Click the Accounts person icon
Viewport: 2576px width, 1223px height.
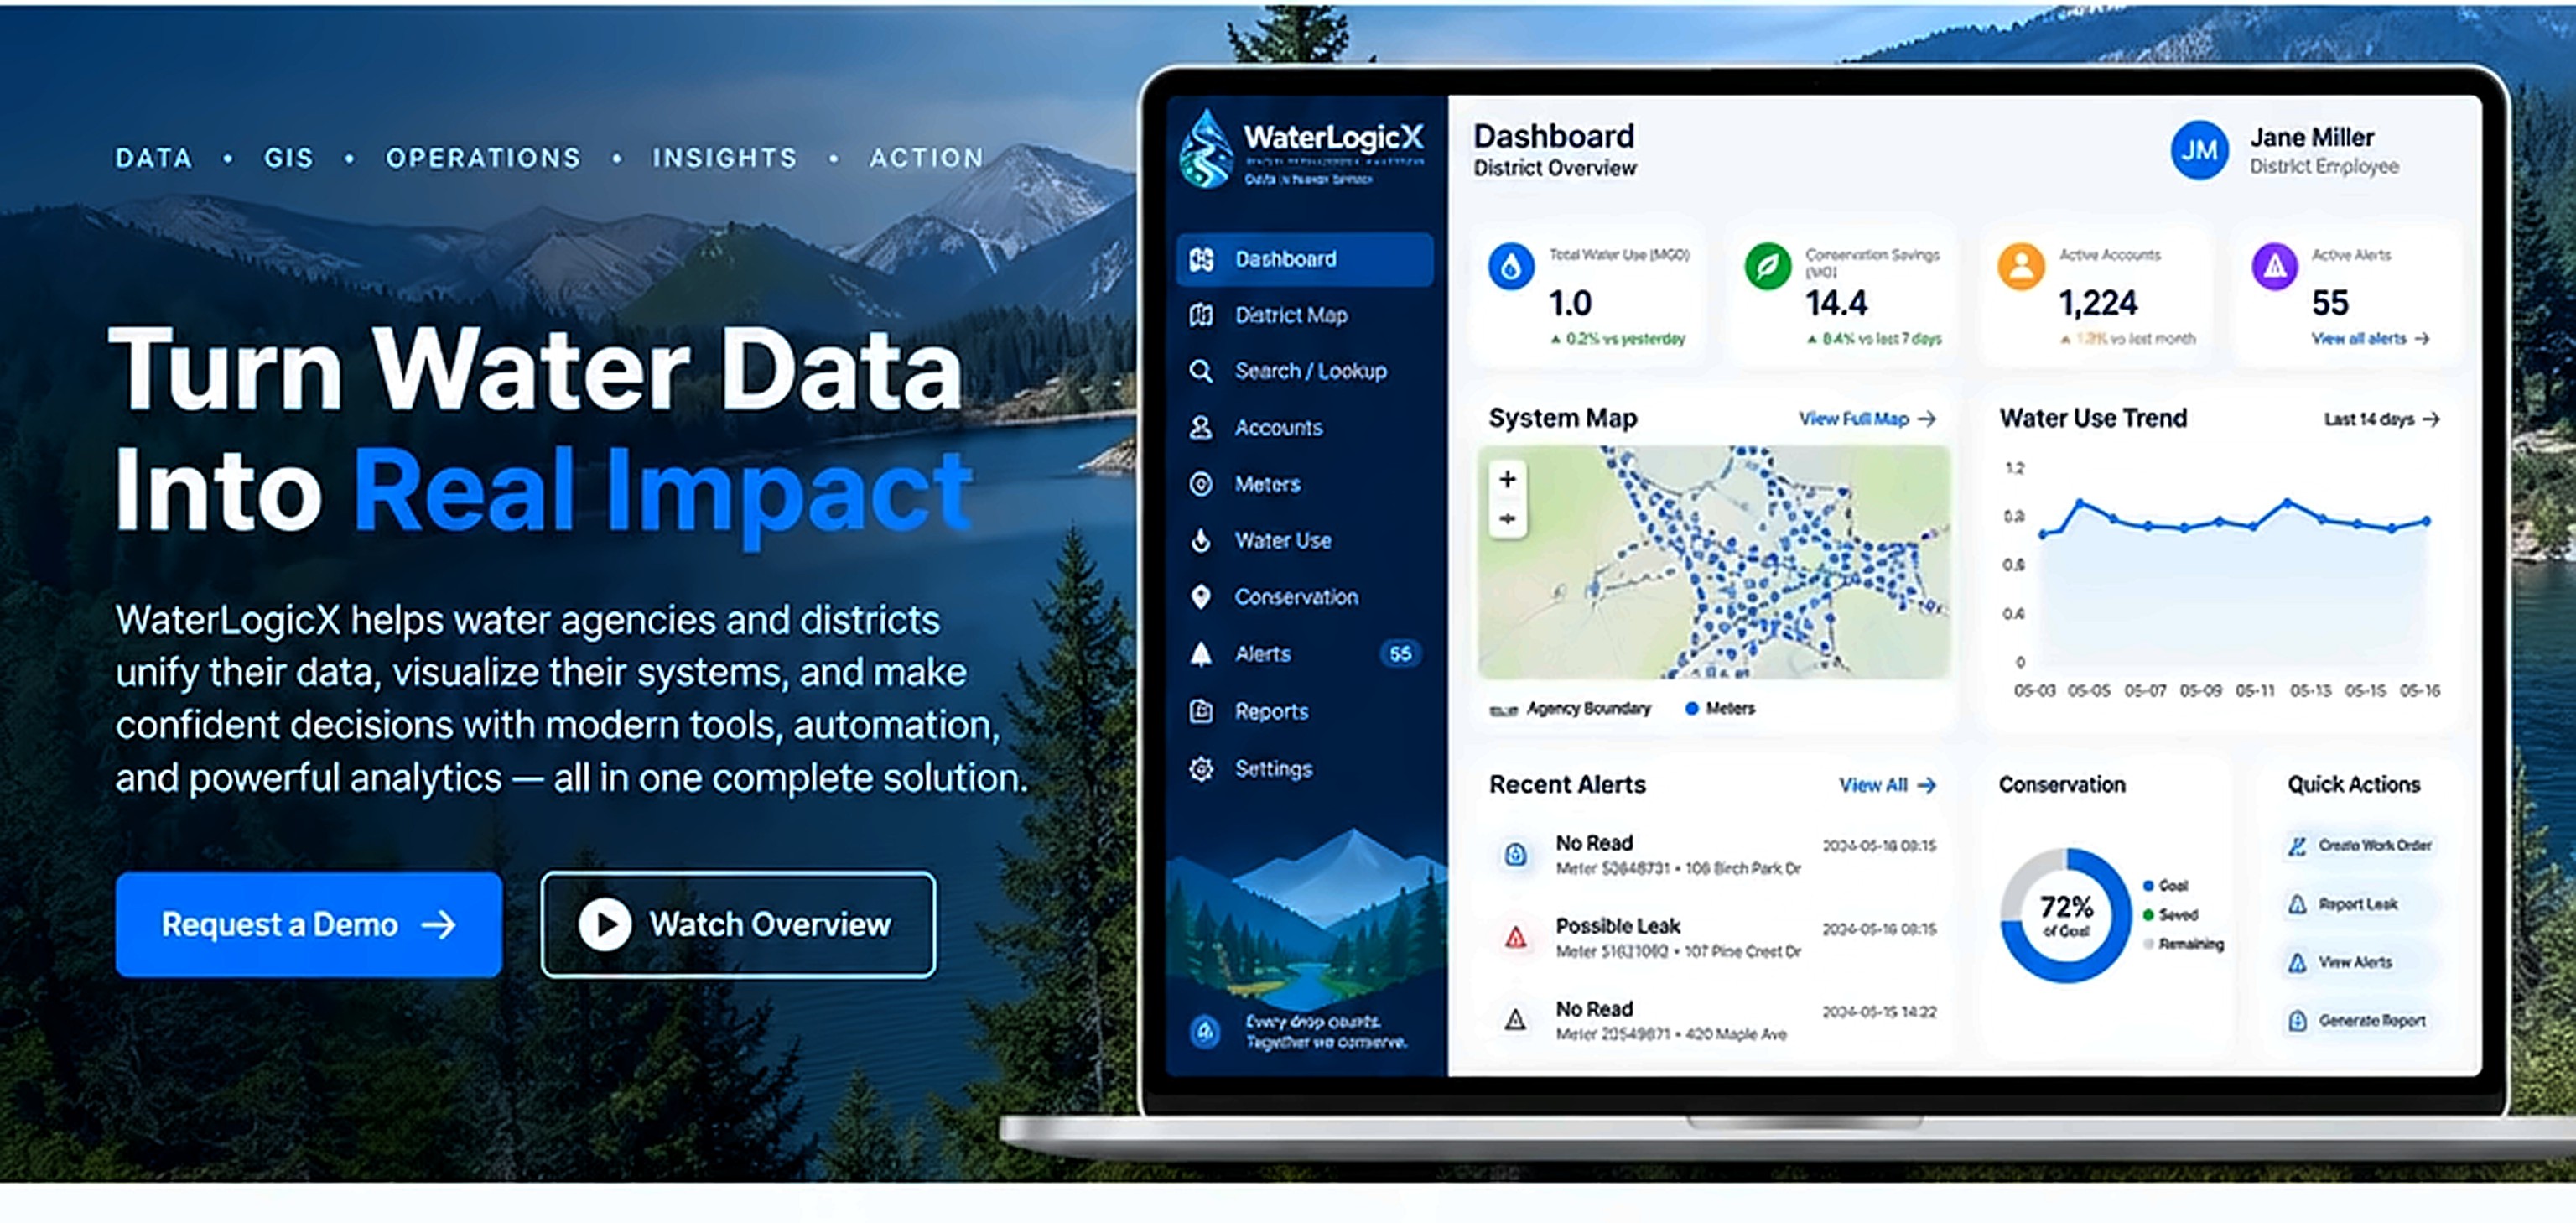[x=1201, y=428]
